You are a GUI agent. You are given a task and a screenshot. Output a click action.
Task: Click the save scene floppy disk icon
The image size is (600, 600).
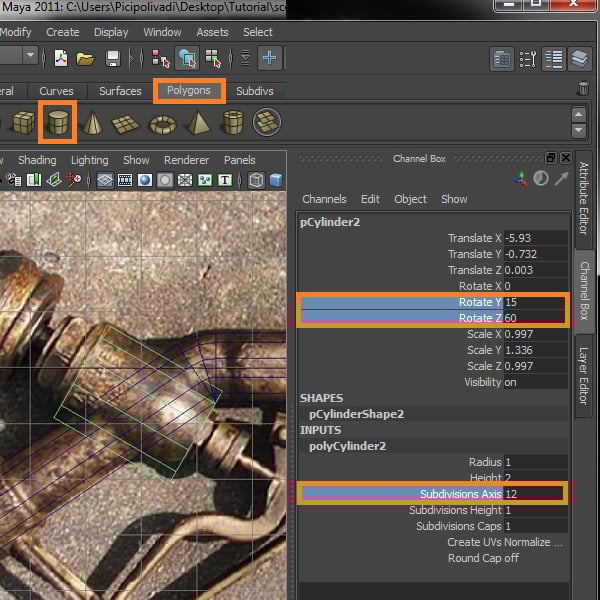(113, 58)
